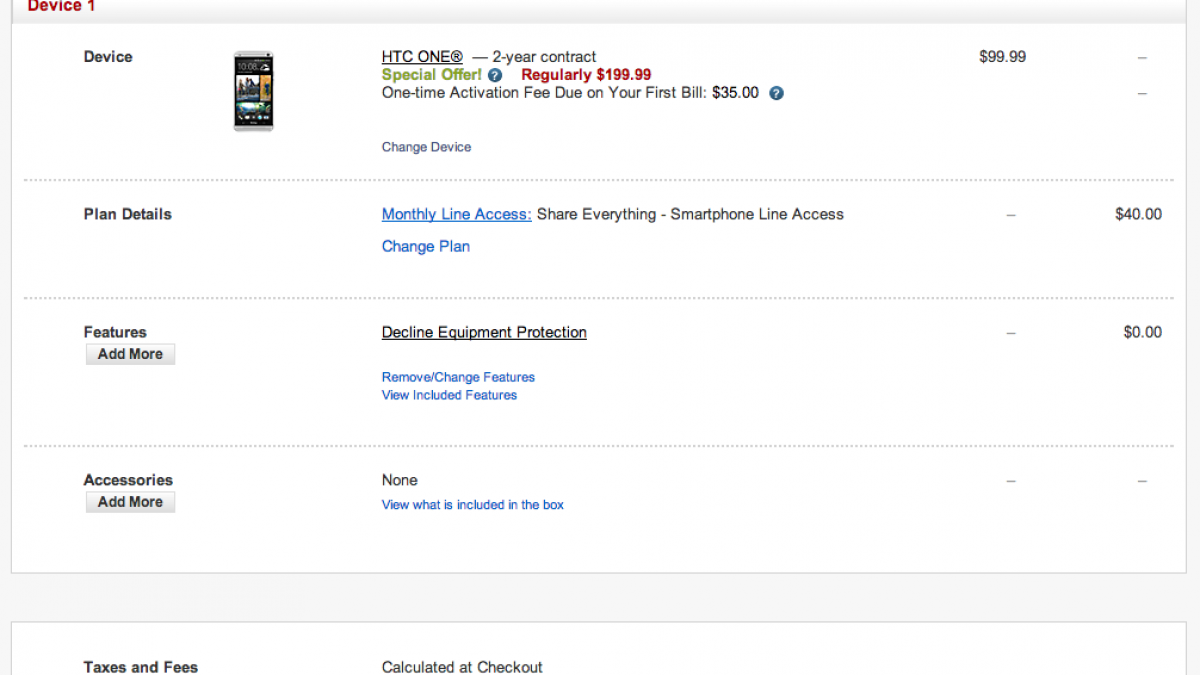Click the HTC One phone thumbnail image
The width and height of the screenshot is (1200, 675).
(253, 91)
